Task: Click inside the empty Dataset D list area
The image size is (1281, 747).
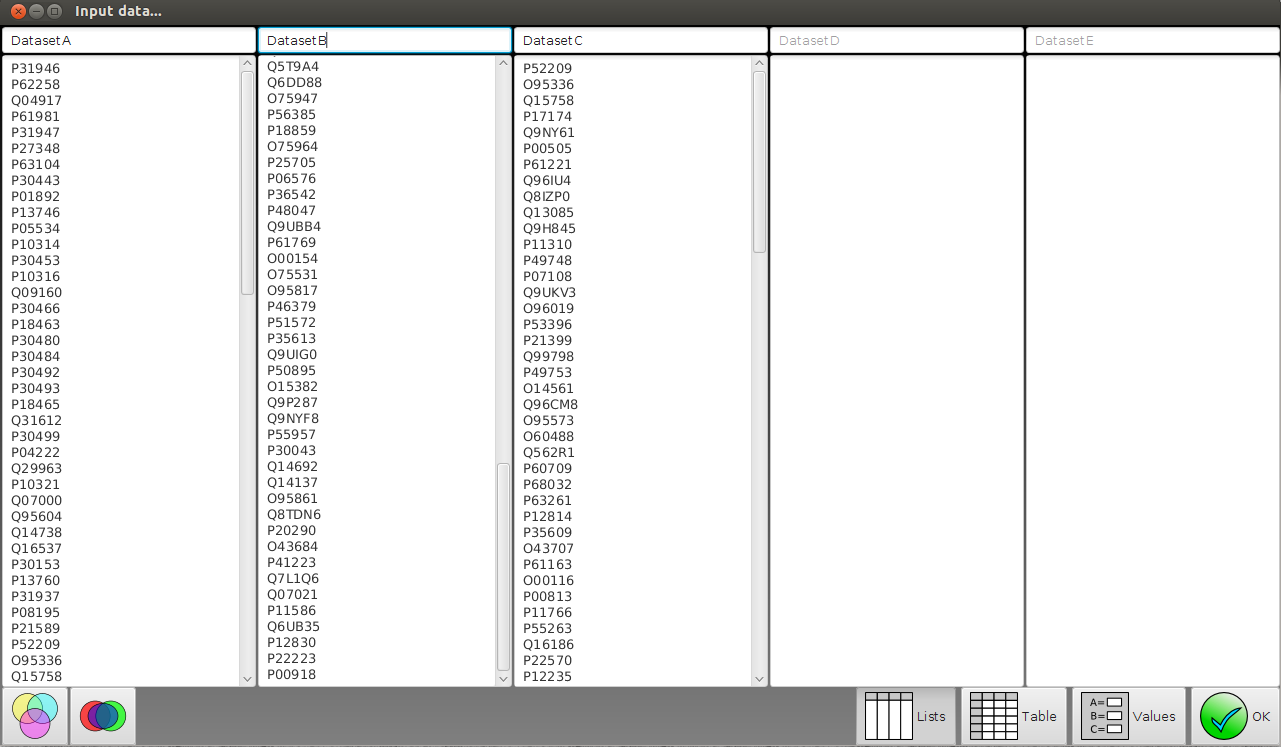Action: pyautogui.click(x=897, y=370)
